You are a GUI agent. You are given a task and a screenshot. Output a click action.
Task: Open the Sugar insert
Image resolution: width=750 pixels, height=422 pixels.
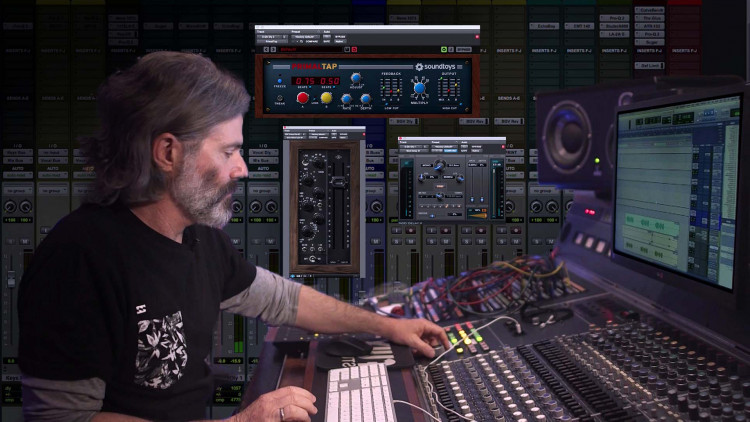(x=650, y=42)
